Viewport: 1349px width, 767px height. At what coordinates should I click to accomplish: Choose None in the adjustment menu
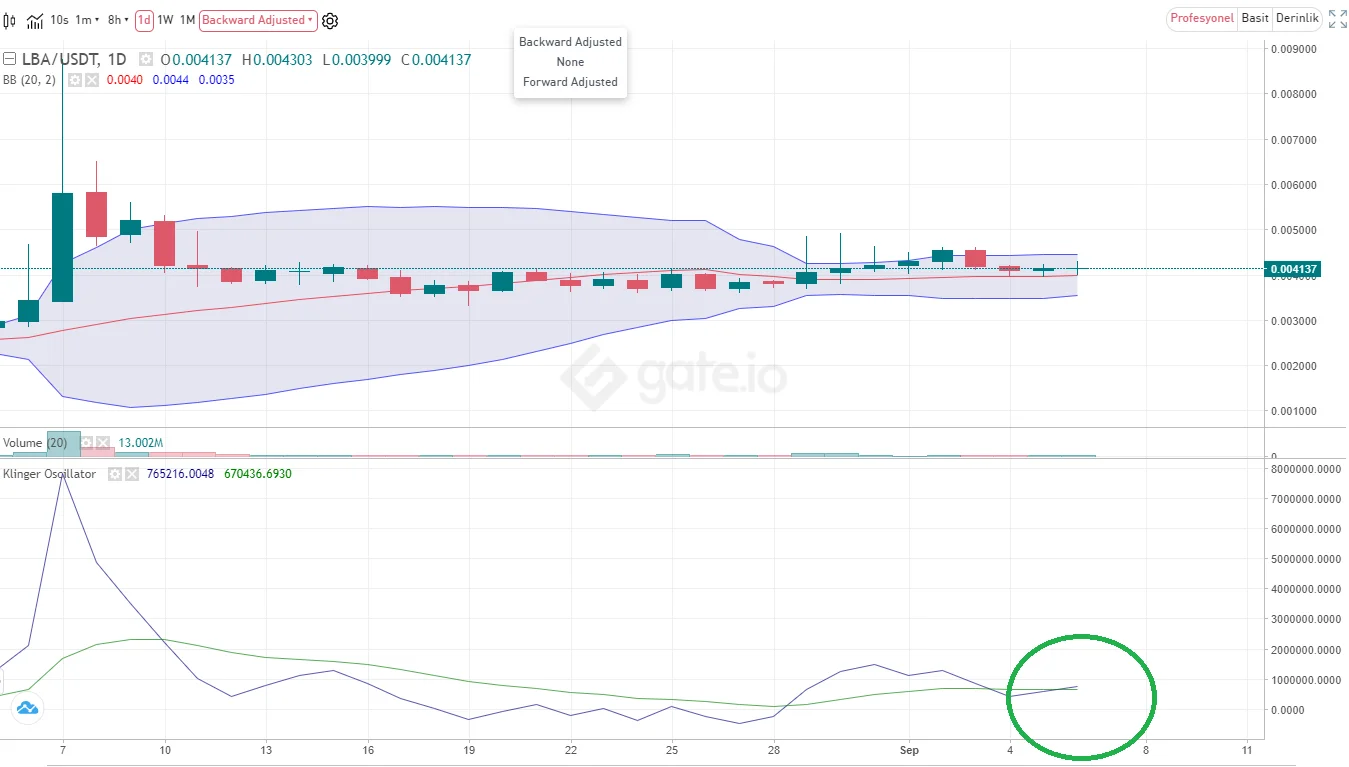pos(570,62)
